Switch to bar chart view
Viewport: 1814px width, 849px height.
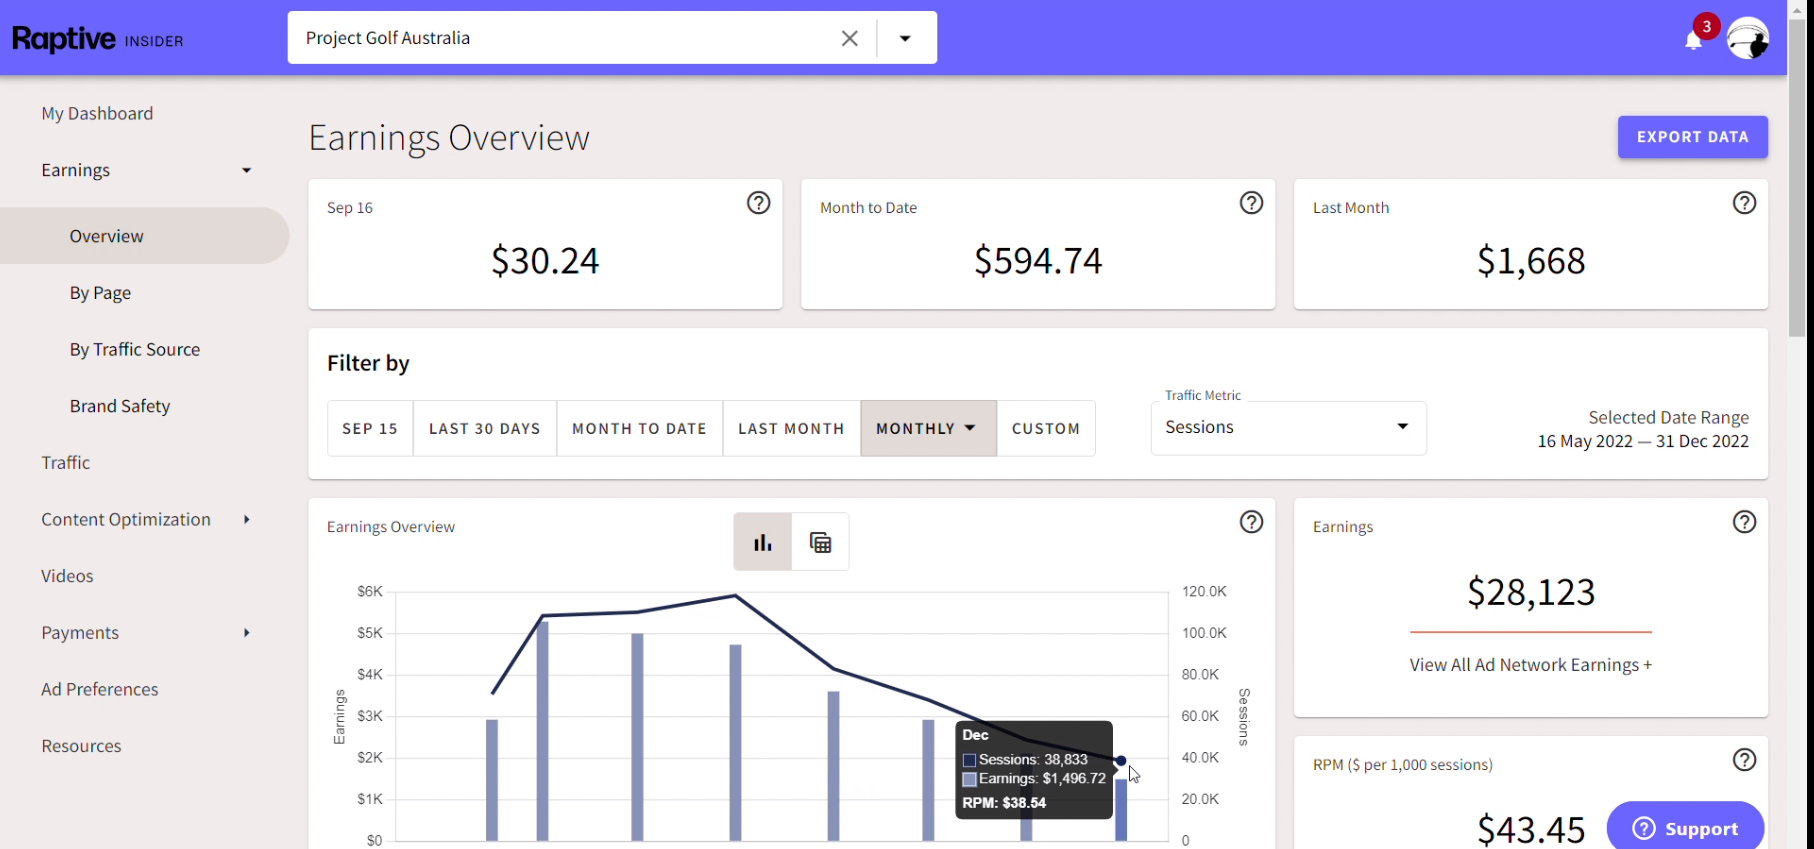763,542
